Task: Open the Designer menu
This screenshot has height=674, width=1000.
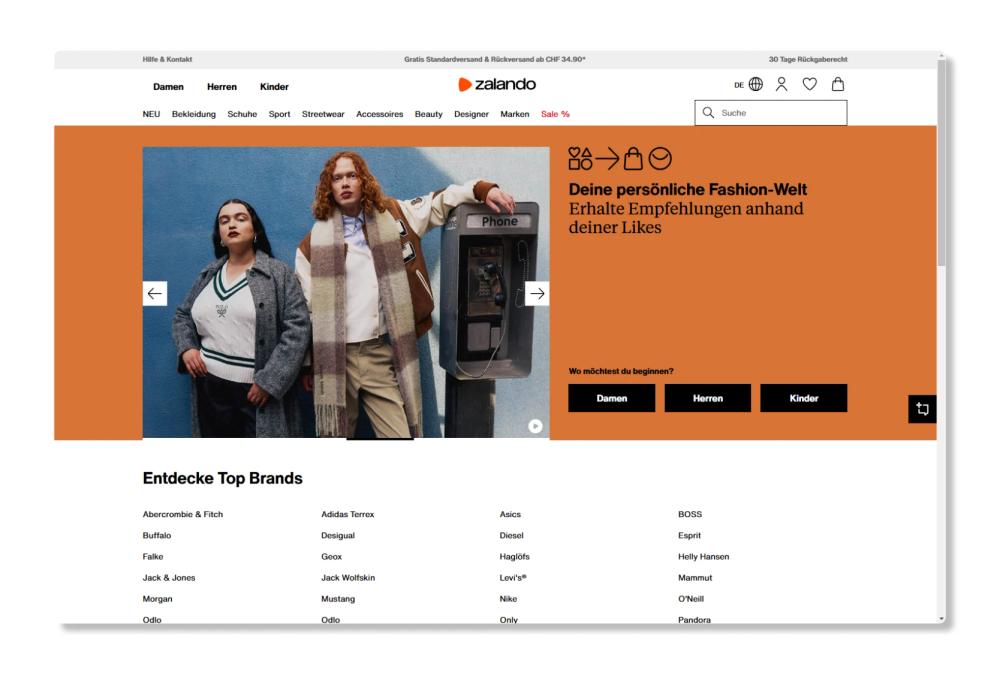Action: pyautogui.click(x=471, y=114)
